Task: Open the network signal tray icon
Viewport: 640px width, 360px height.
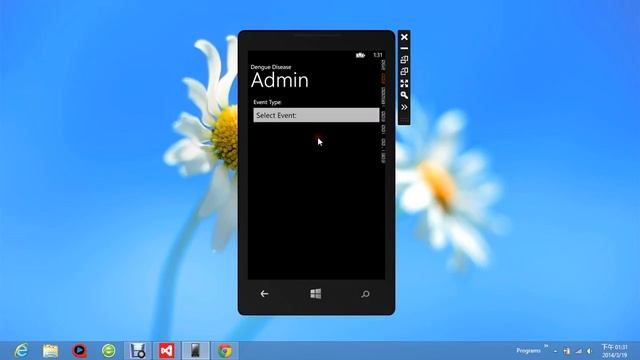Action: 578,351
